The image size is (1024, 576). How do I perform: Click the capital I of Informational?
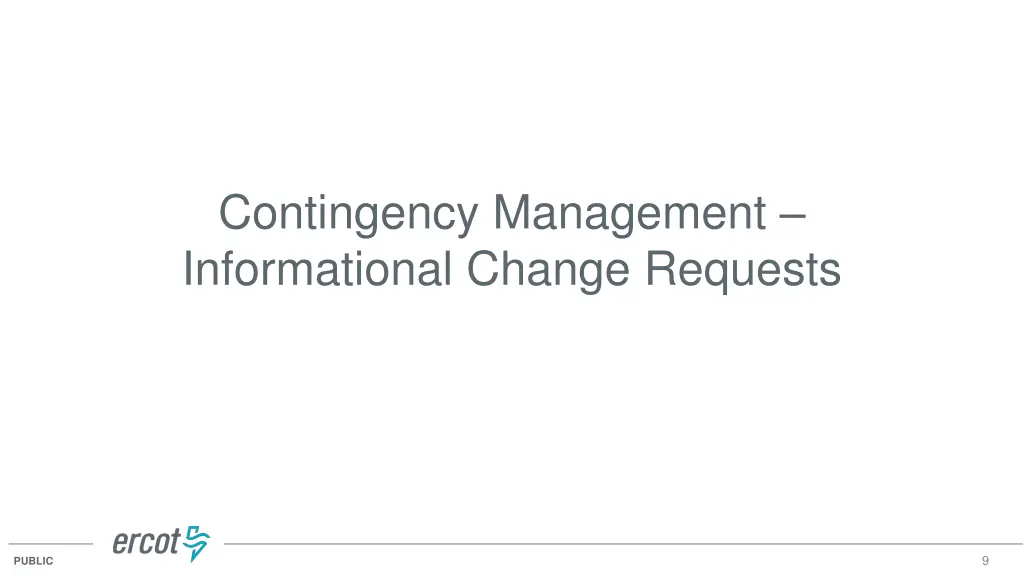[x=188, y=269]
